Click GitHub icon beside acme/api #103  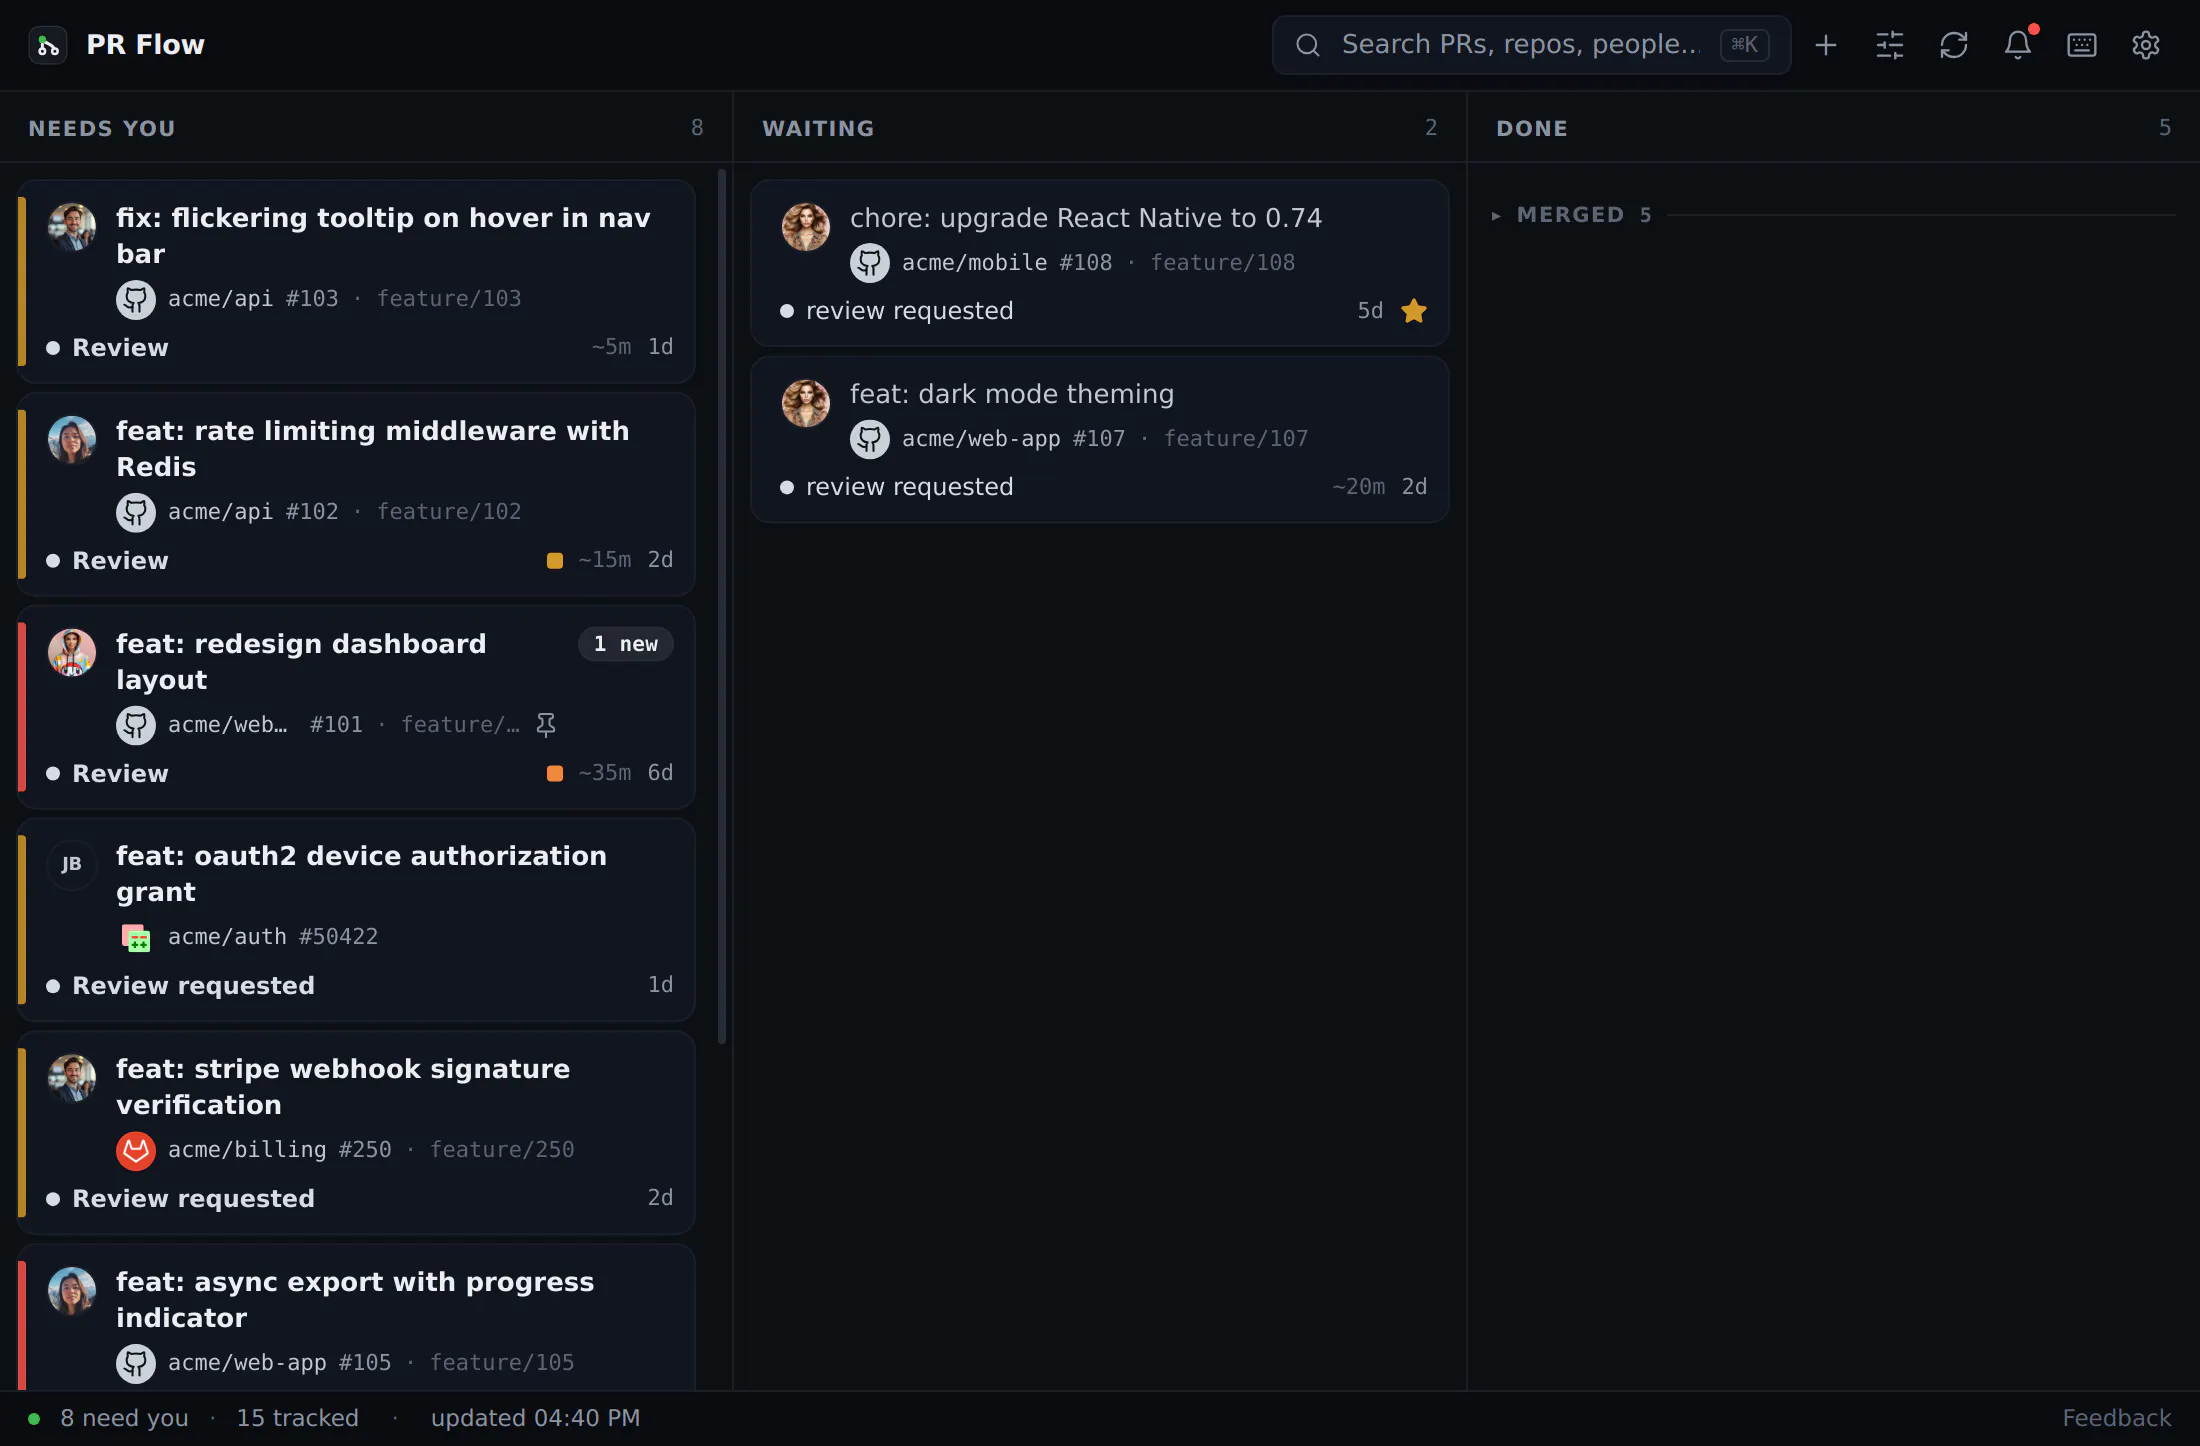click(x=136, y=299)
